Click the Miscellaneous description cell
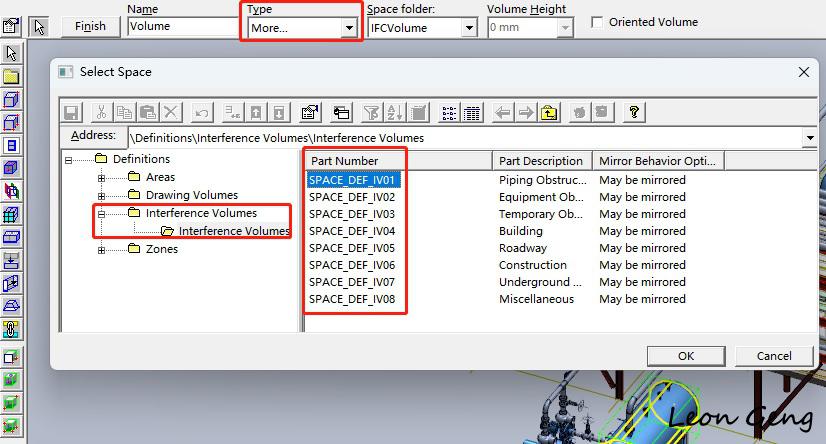Viewport: 826px width, 444px height. click(x=536, y=299)
